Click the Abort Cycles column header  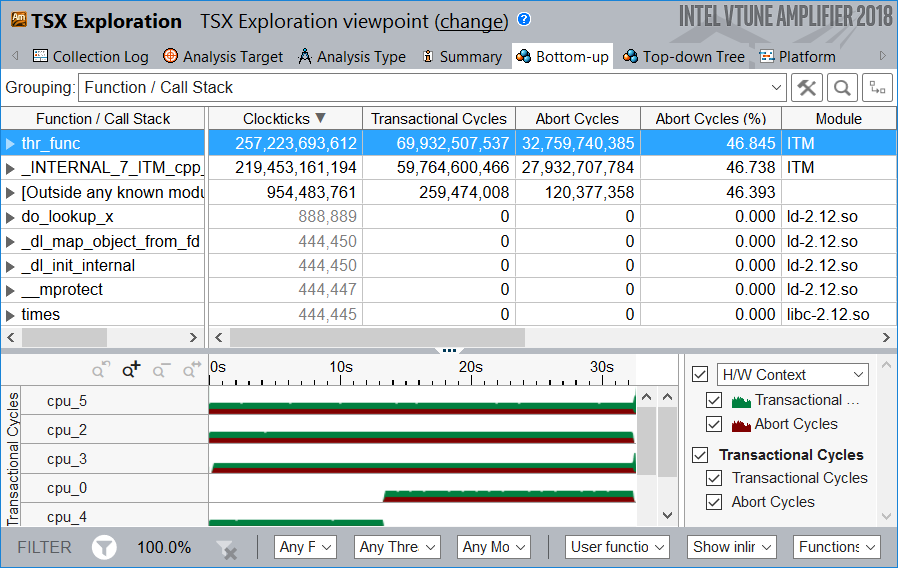tap(577, 119)
